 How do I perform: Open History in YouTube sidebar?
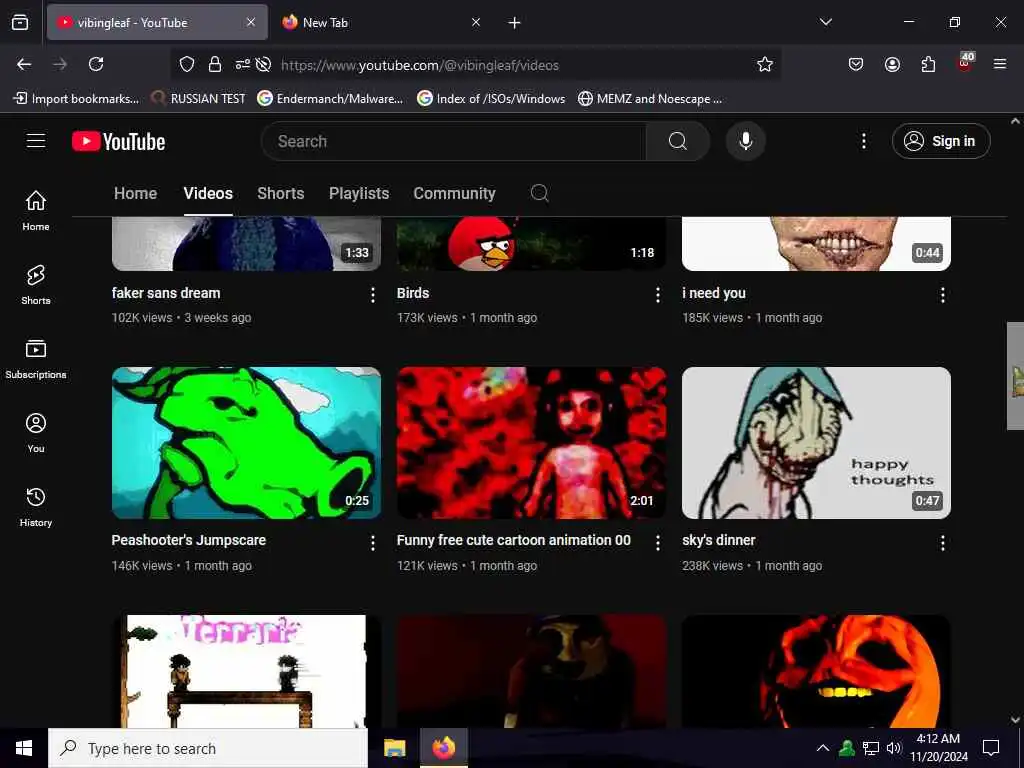click(36, 507)
